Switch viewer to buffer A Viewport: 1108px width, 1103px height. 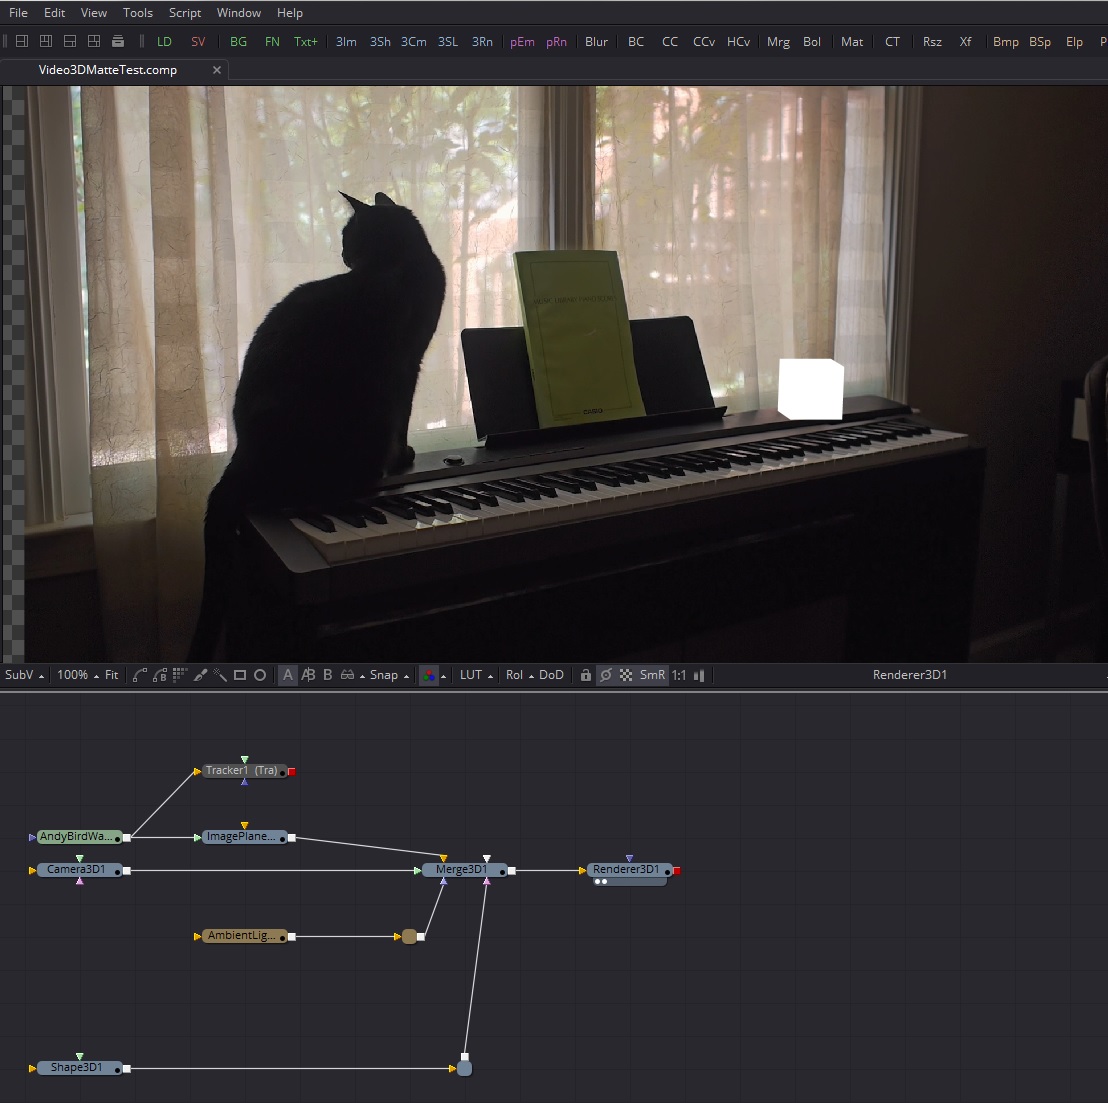pyautogui.click(x=288, y=675)
